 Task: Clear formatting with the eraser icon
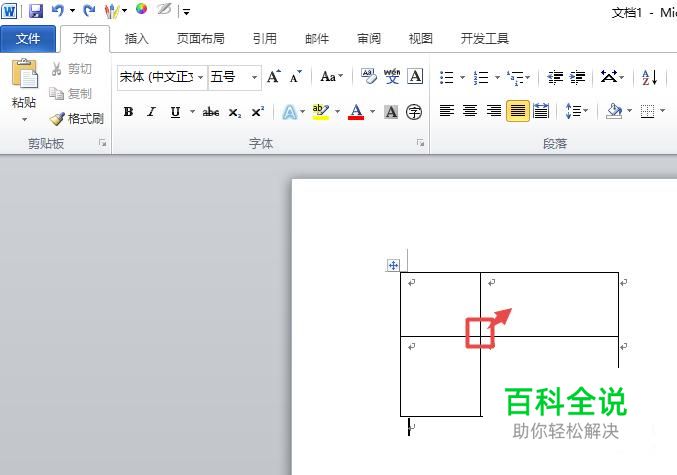click(369, 76)
